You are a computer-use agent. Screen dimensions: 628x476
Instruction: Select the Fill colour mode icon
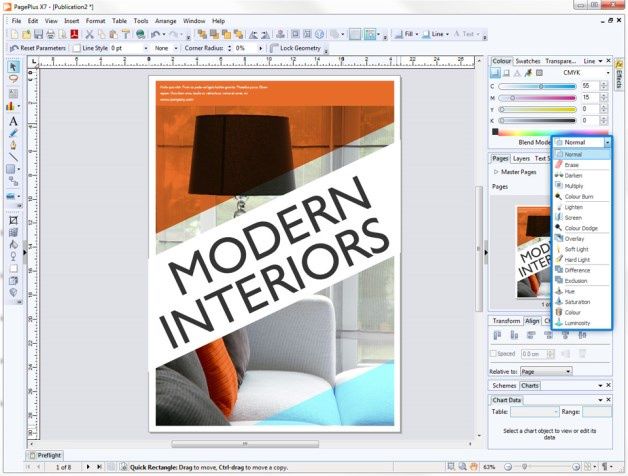[x=495, y=73]
